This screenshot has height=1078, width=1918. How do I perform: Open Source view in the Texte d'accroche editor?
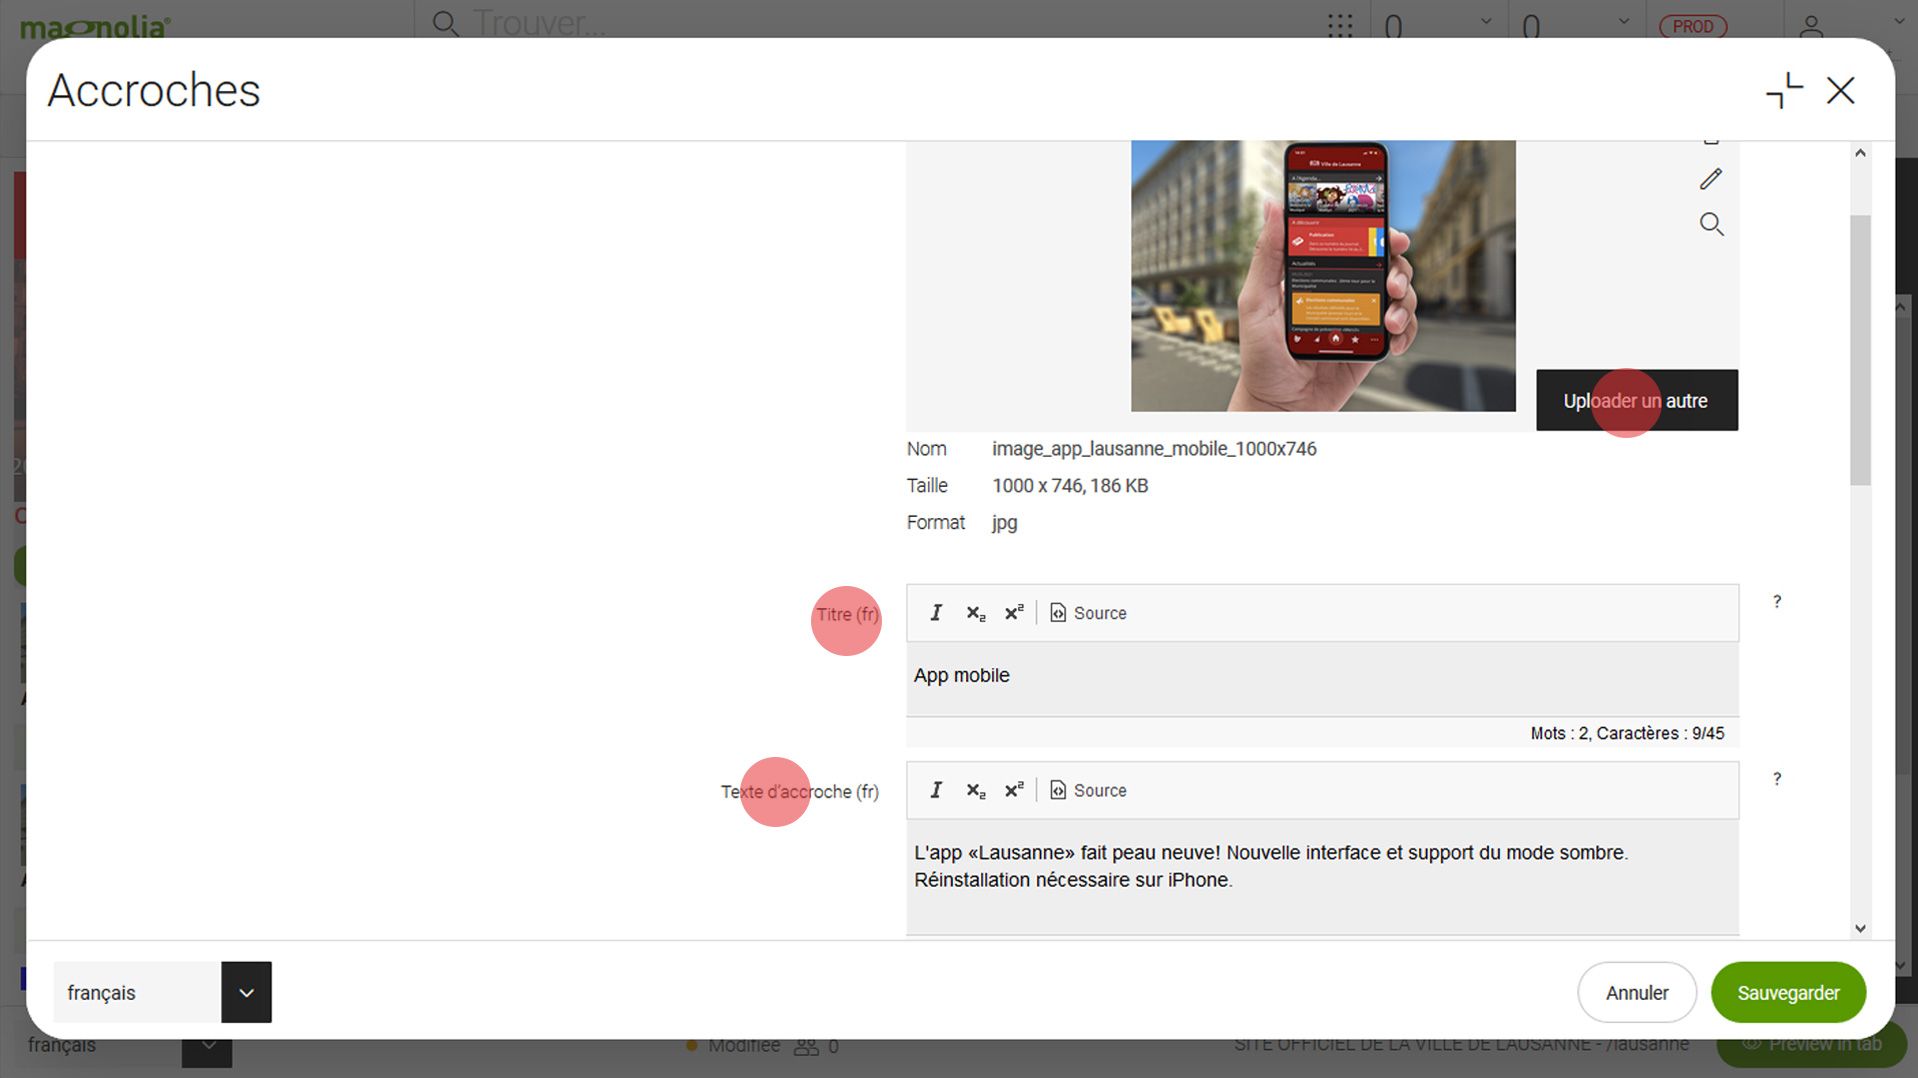pyautogui.click(x=1088, y=790)
